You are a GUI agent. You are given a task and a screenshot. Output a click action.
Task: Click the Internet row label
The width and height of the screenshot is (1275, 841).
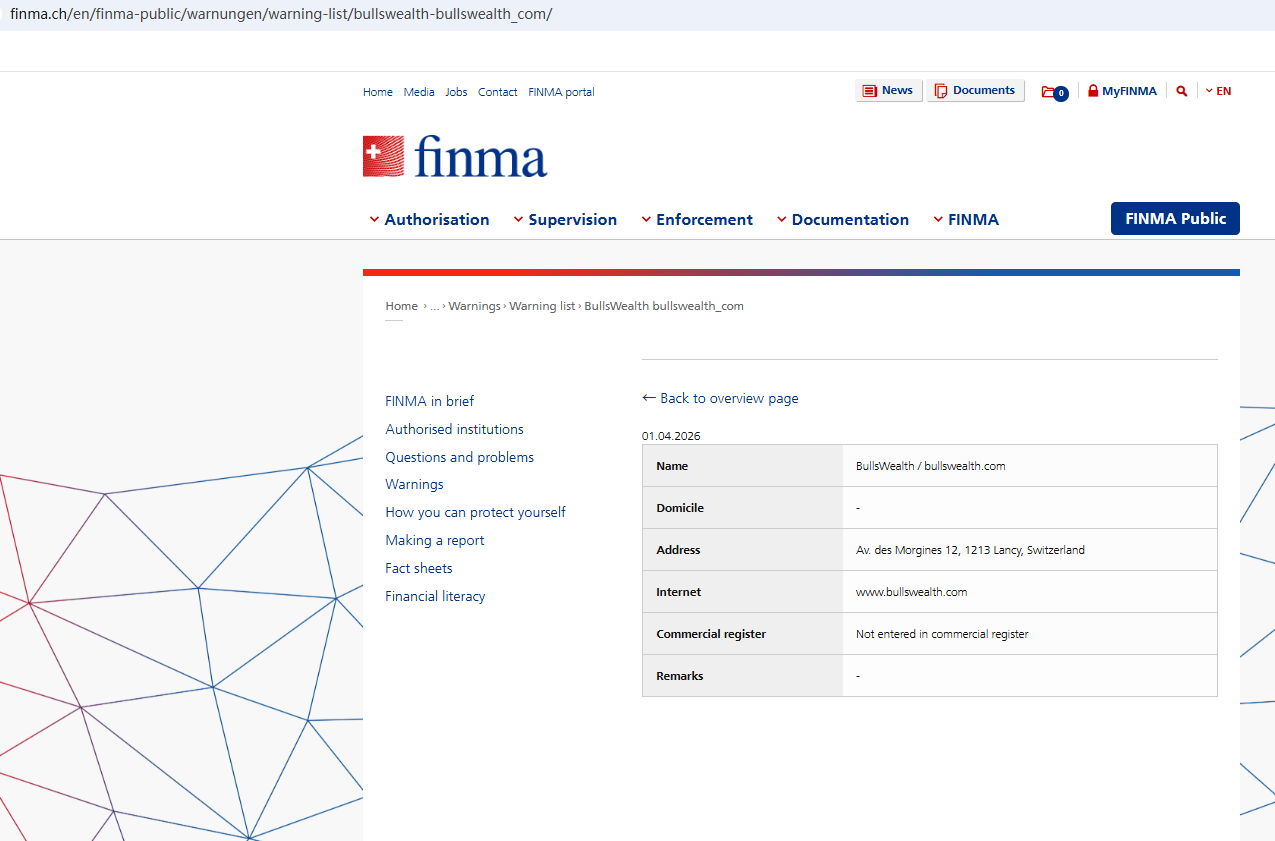click(679, 592)
